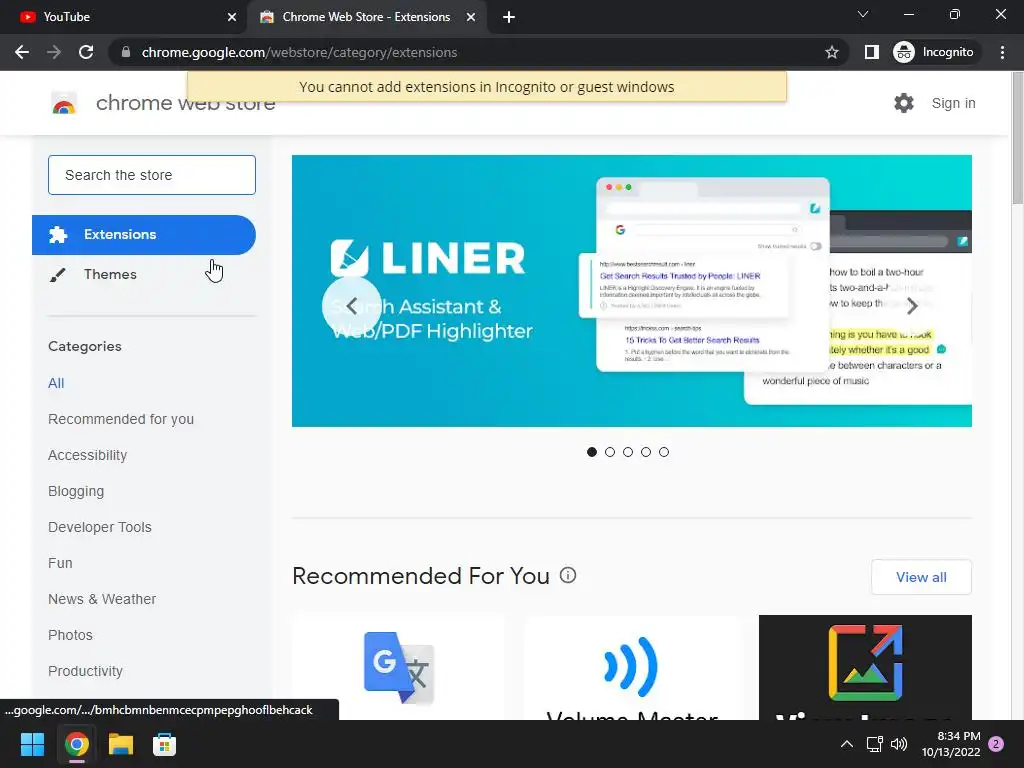
Task: Select the second carousel dot
Action: [x=610, y=452]
